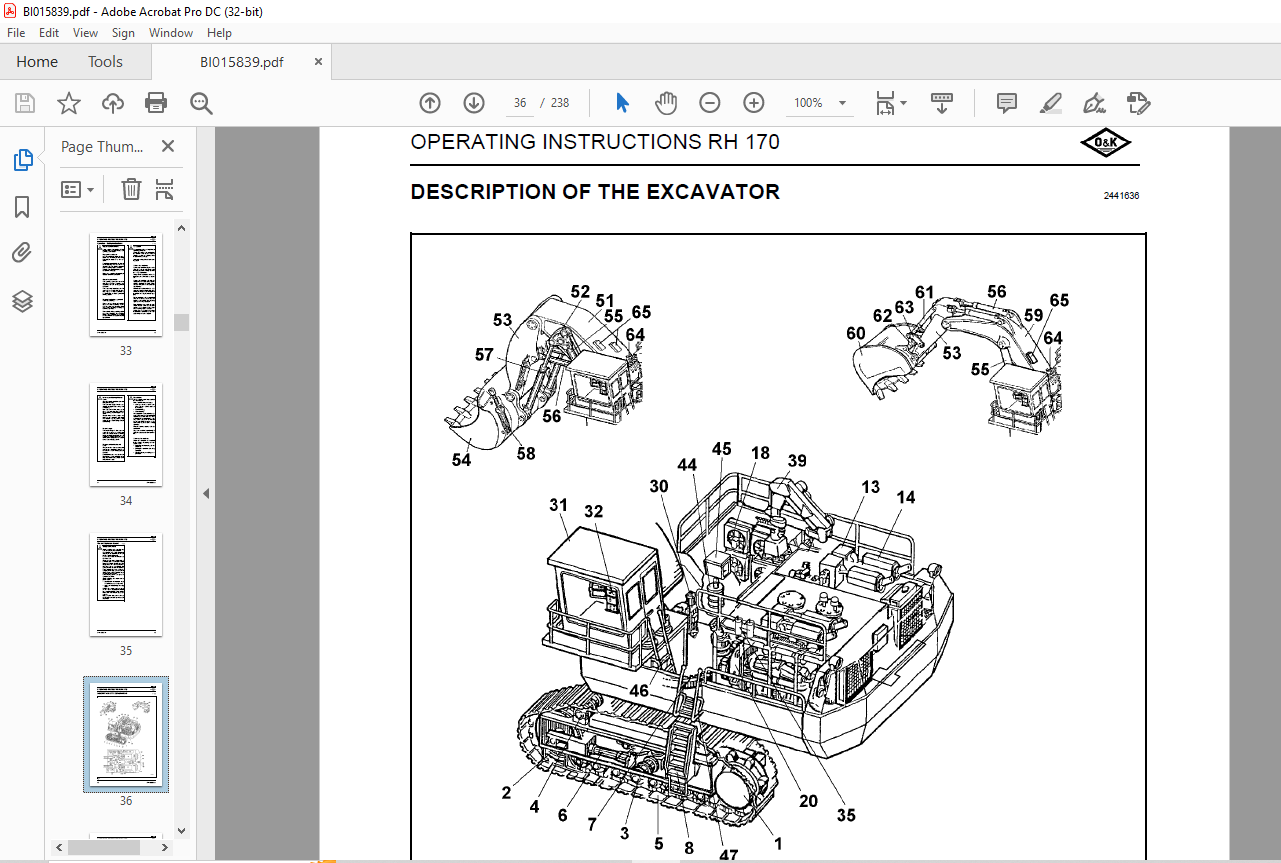
Task: Zoom in with the plus icon
Action: point(754,103)
